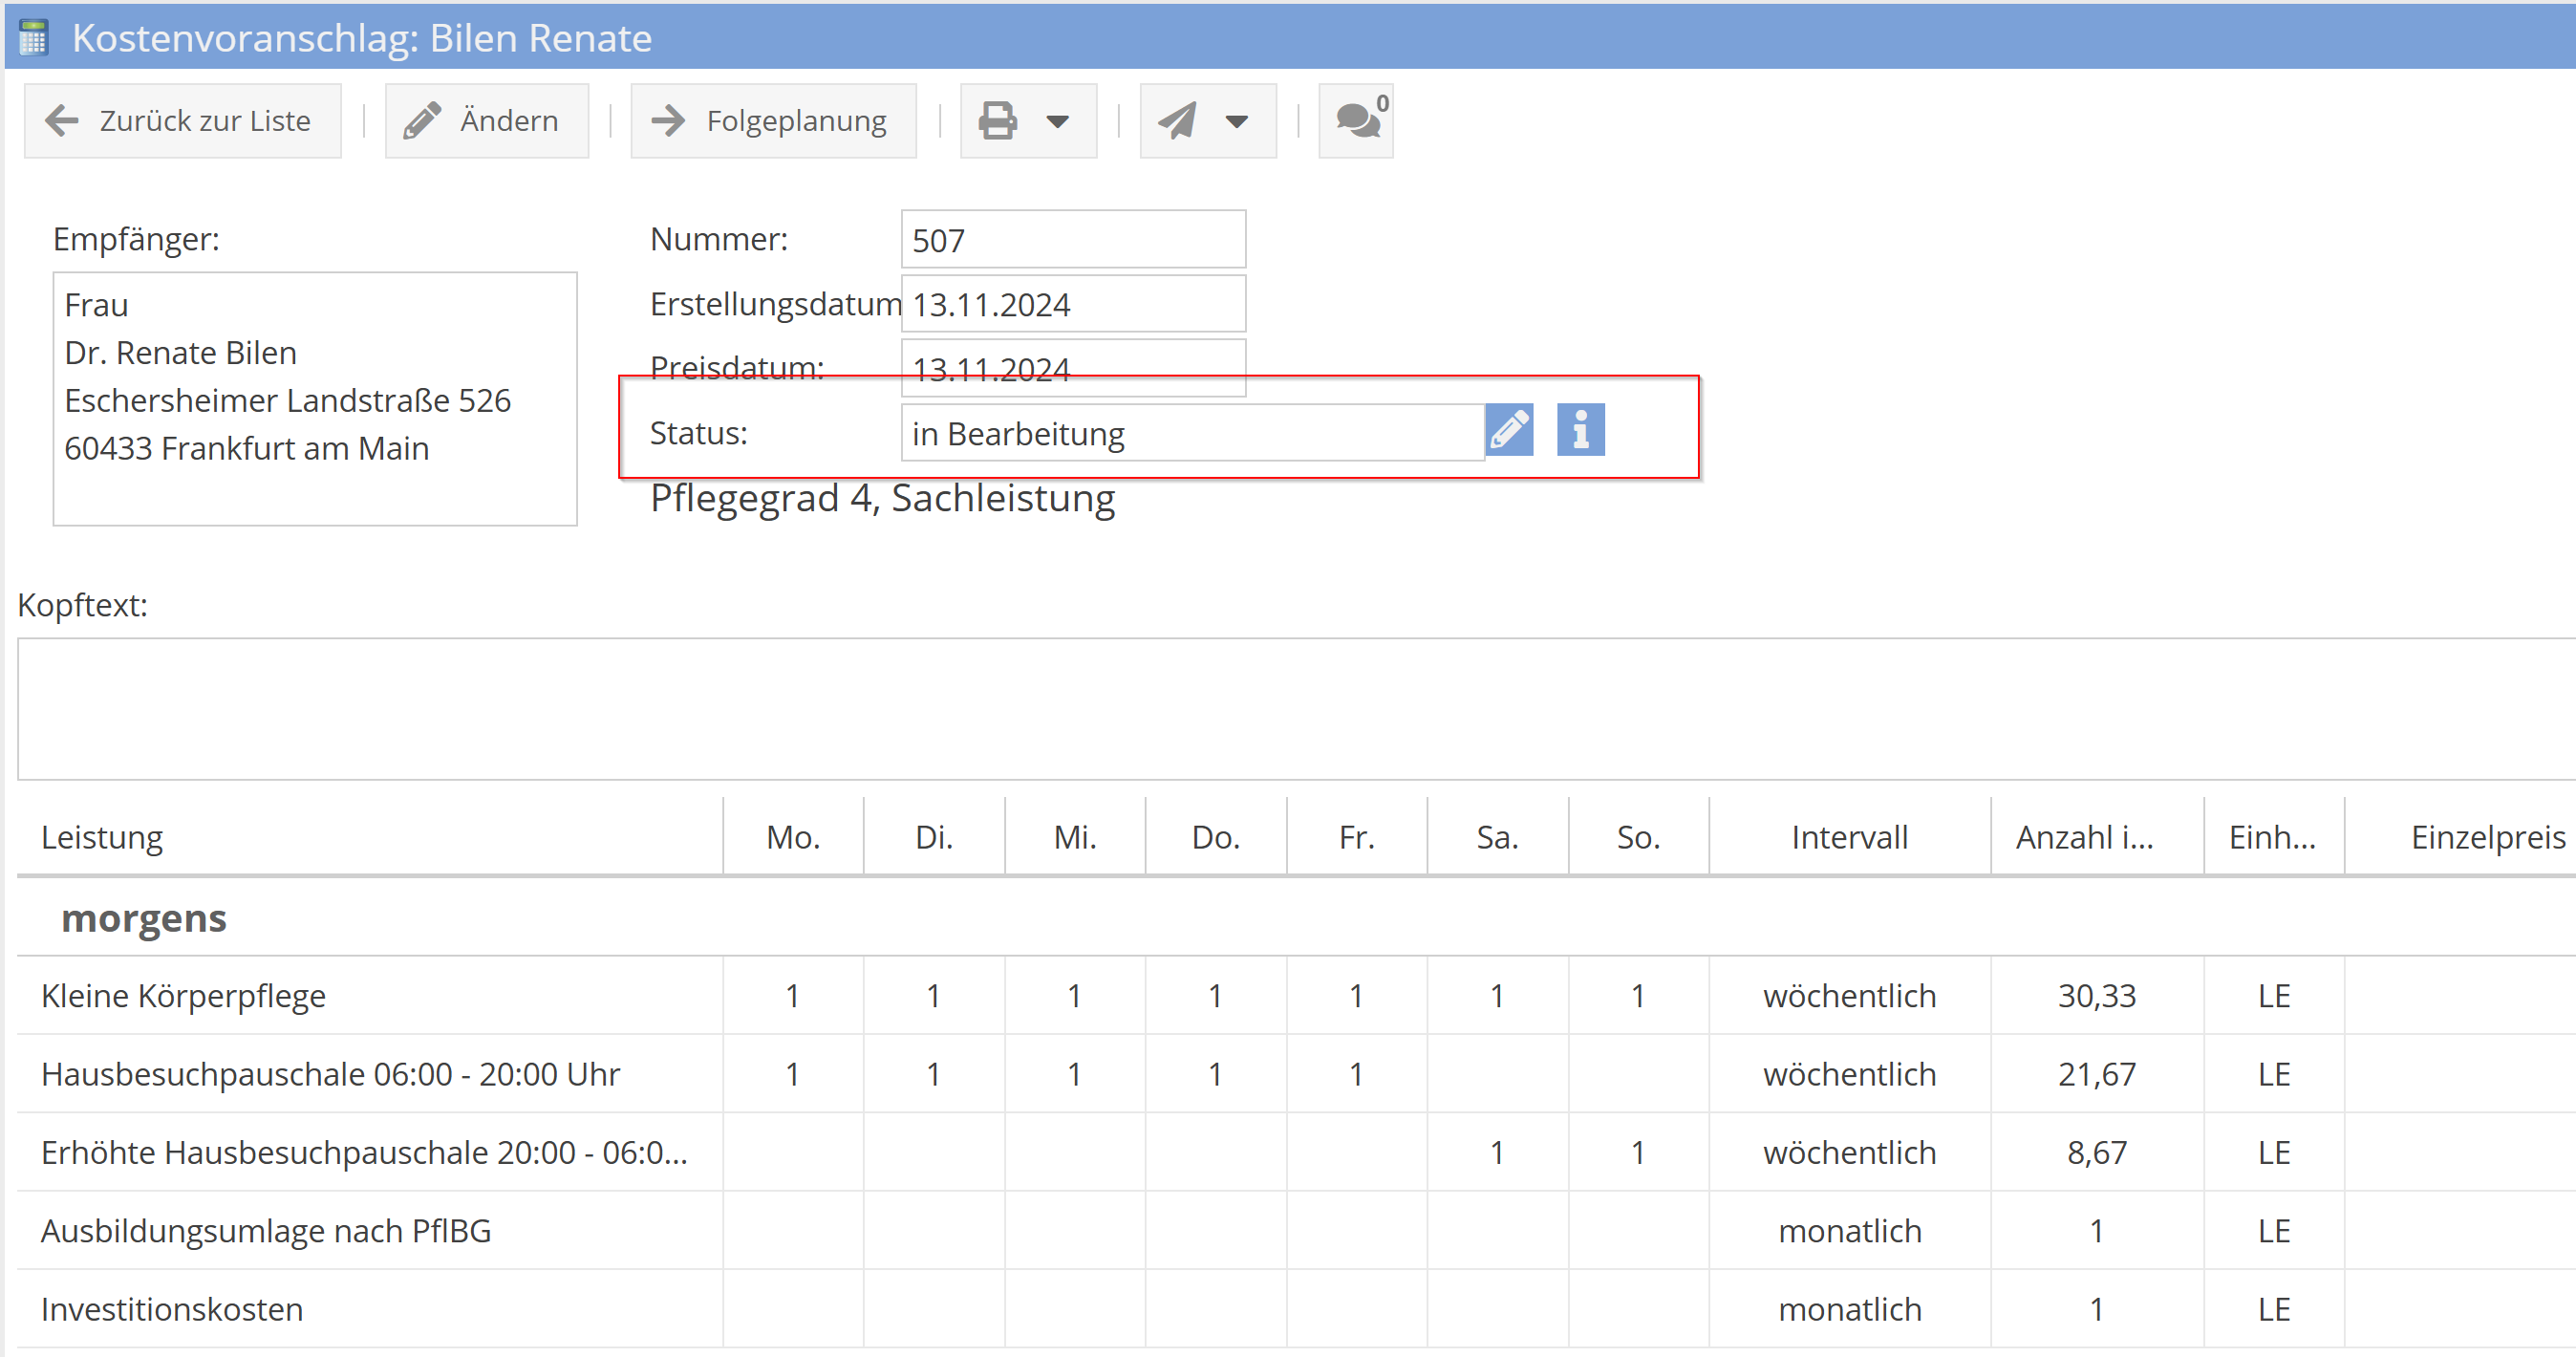
Task: Expand the print dropdown arrow
Action: 1057,122
